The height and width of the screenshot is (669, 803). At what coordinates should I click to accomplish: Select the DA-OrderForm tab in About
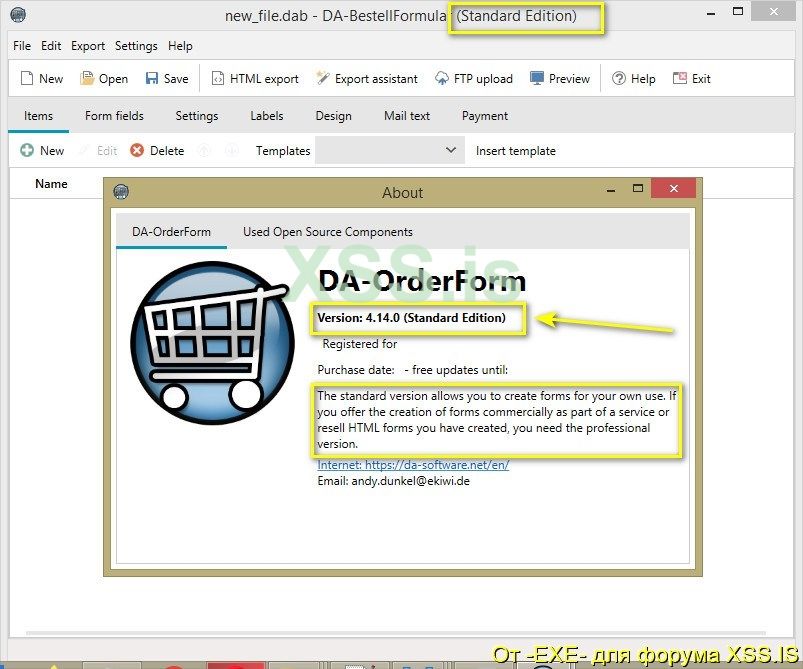[171, 232]
